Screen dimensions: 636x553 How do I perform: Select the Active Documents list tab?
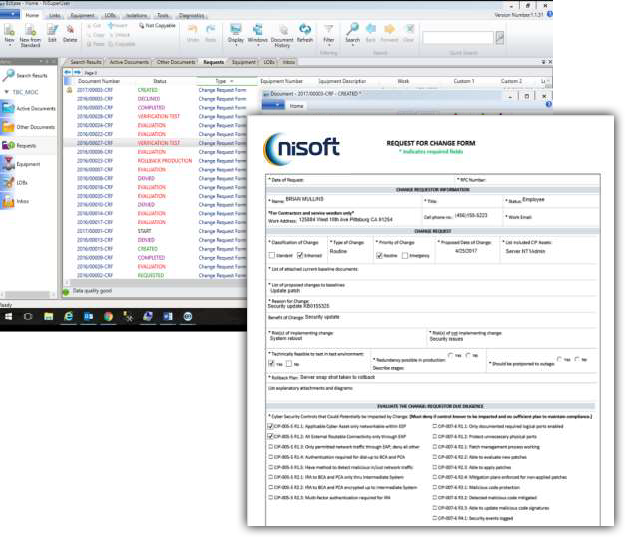coord(129,62)
